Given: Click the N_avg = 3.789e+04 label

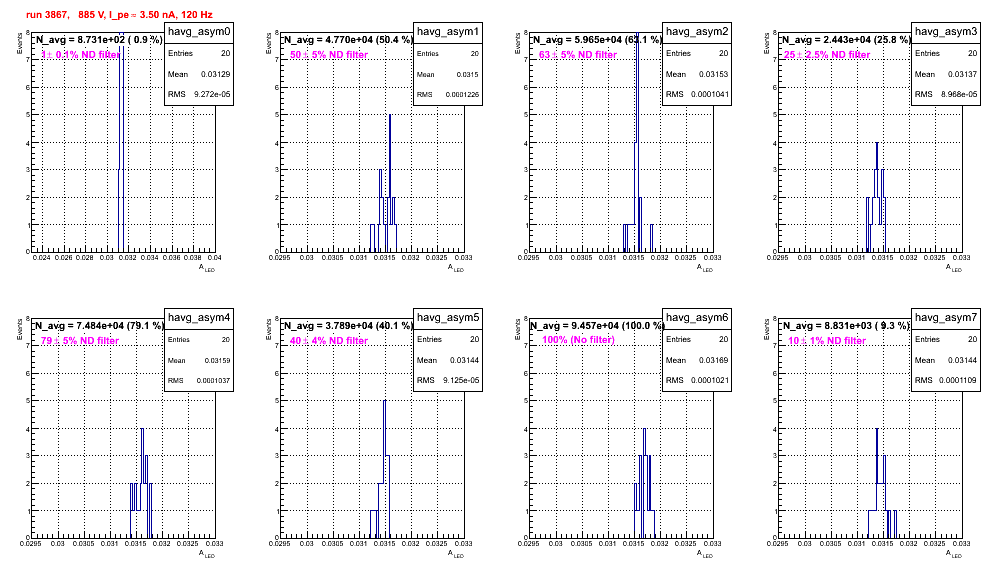Looking at the screenshot, I should click(x=347, y=325).
